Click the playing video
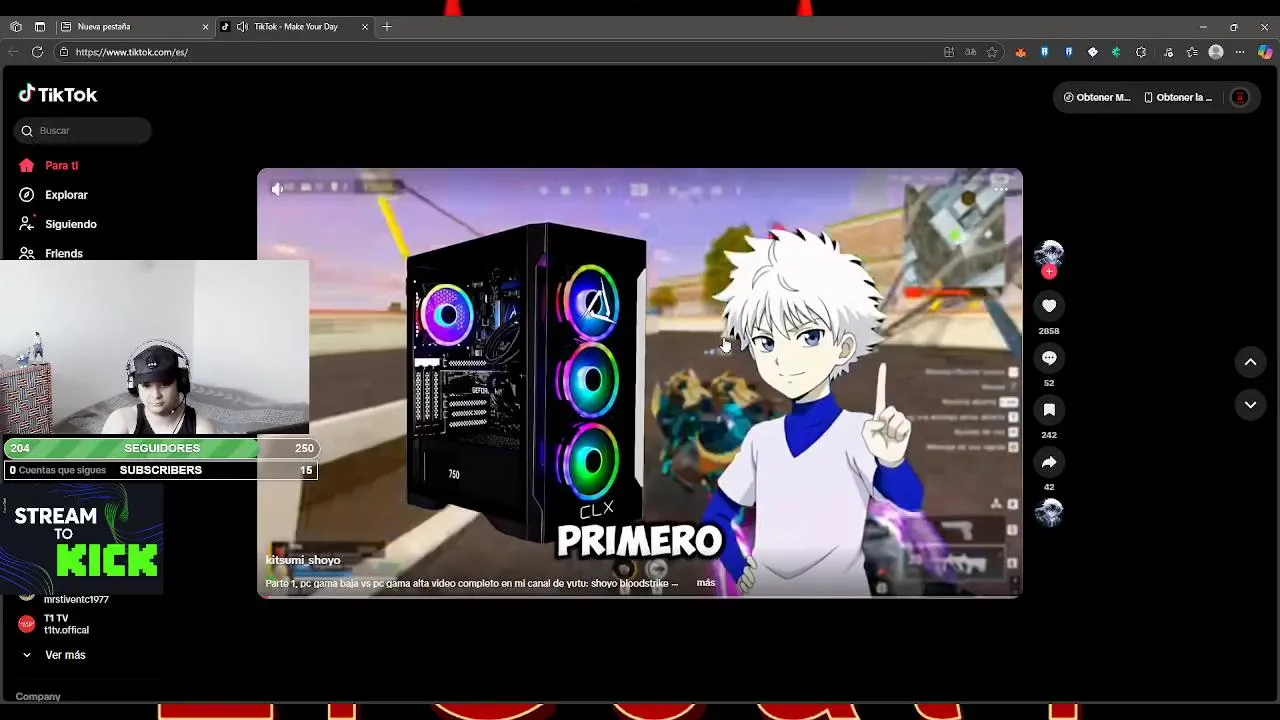 point(640,383)
